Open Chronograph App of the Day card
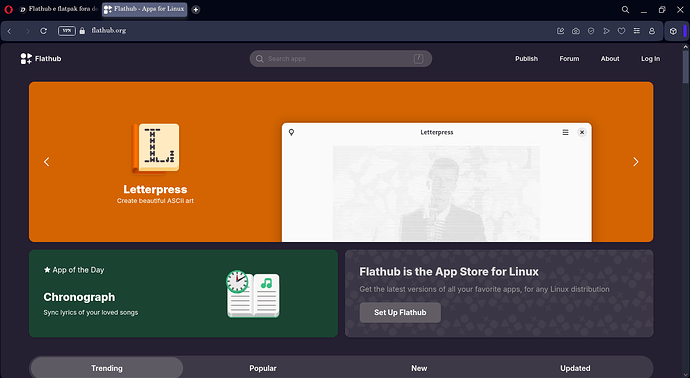The height and width of the screenshot is (378, 690). 183,294
